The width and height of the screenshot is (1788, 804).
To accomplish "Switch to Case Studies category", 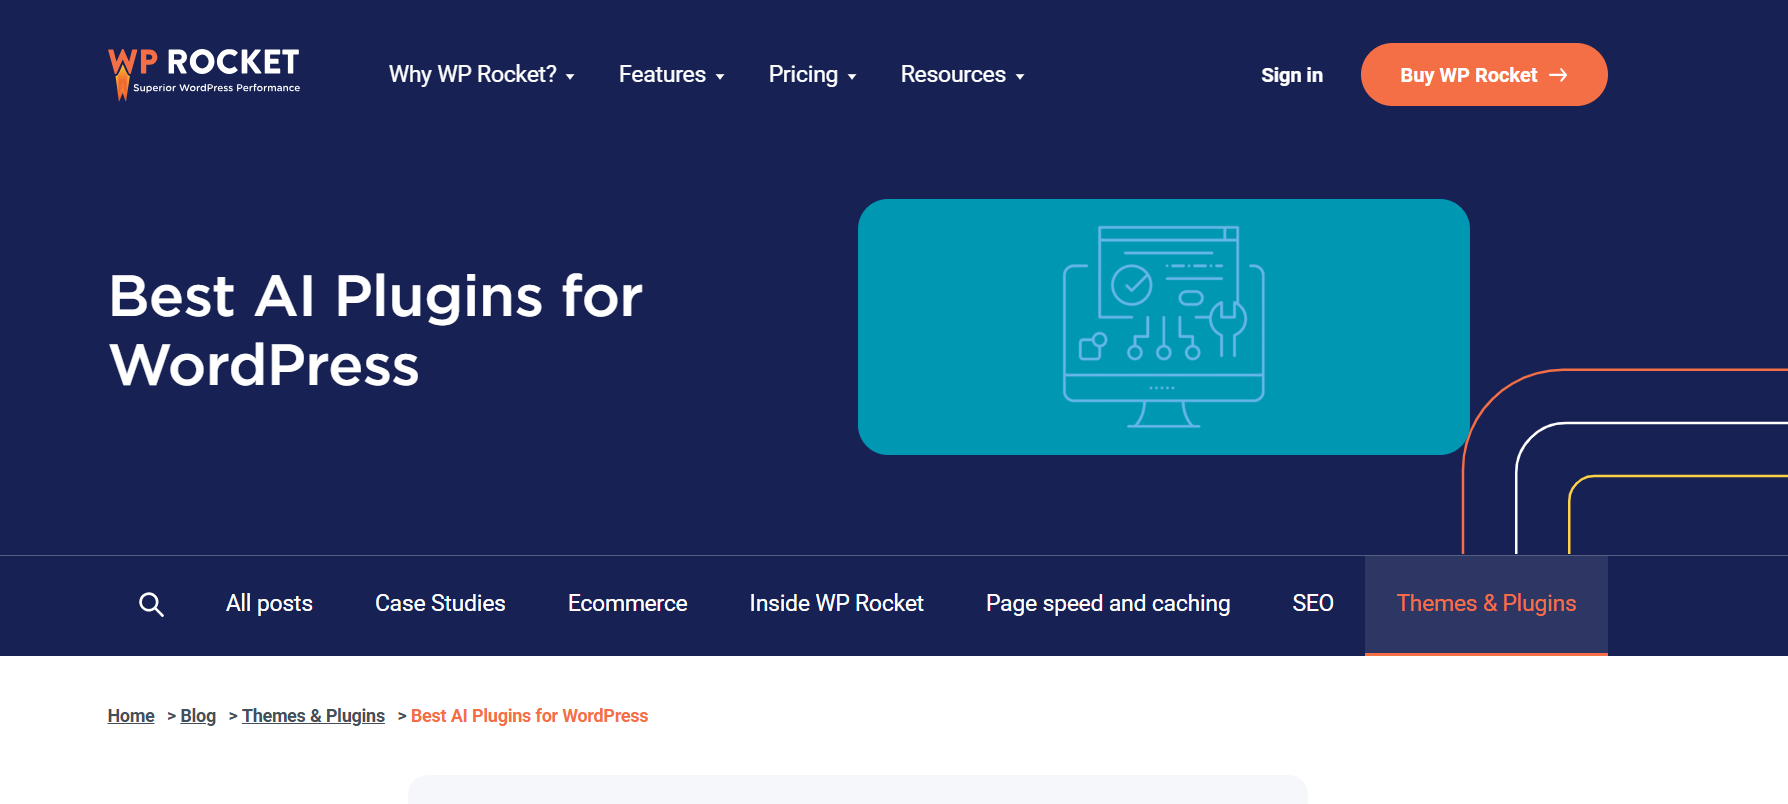I will click(x=440, y=604).
